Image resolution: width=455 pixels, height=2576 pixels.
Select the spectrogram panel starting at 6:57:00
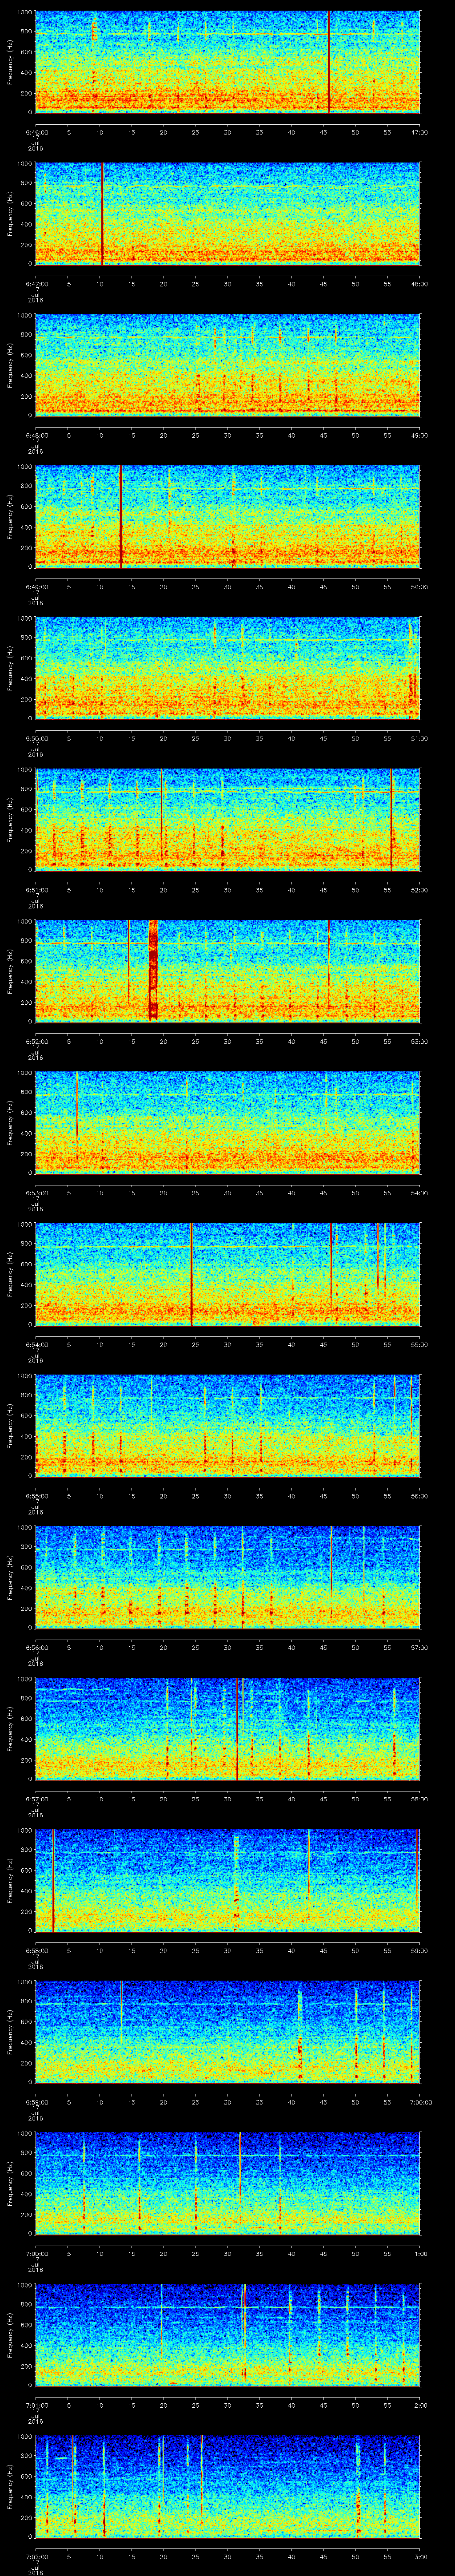(227, 1728)
